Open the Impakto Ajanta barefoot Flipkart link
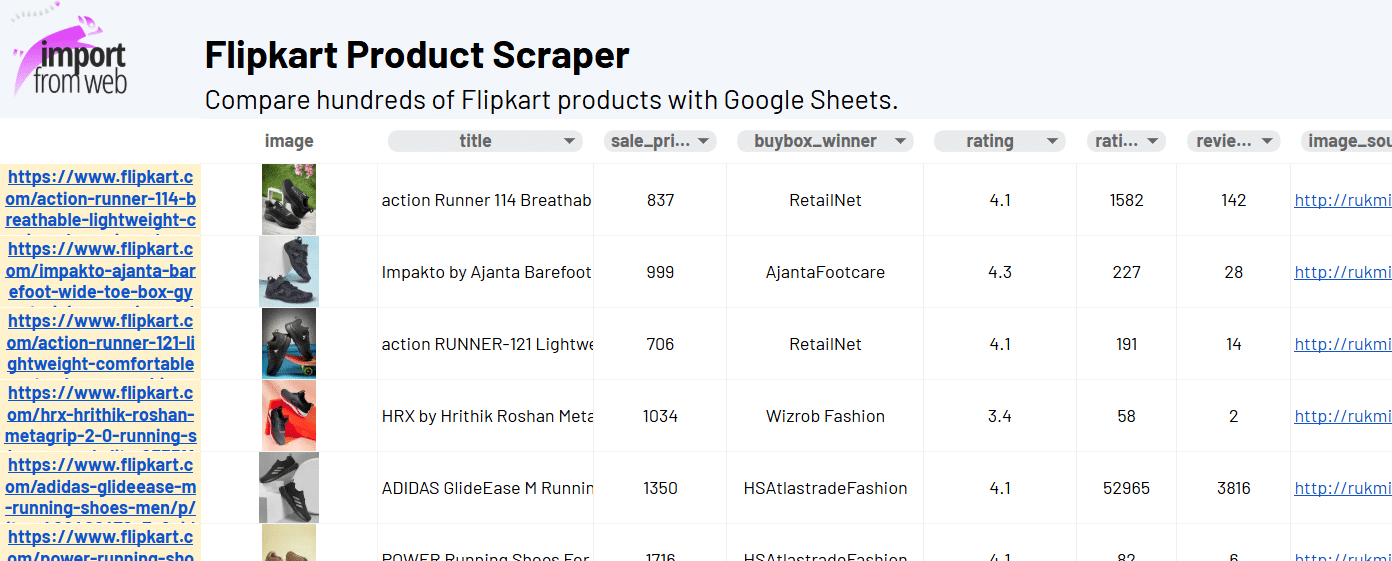 pos(100,271)
